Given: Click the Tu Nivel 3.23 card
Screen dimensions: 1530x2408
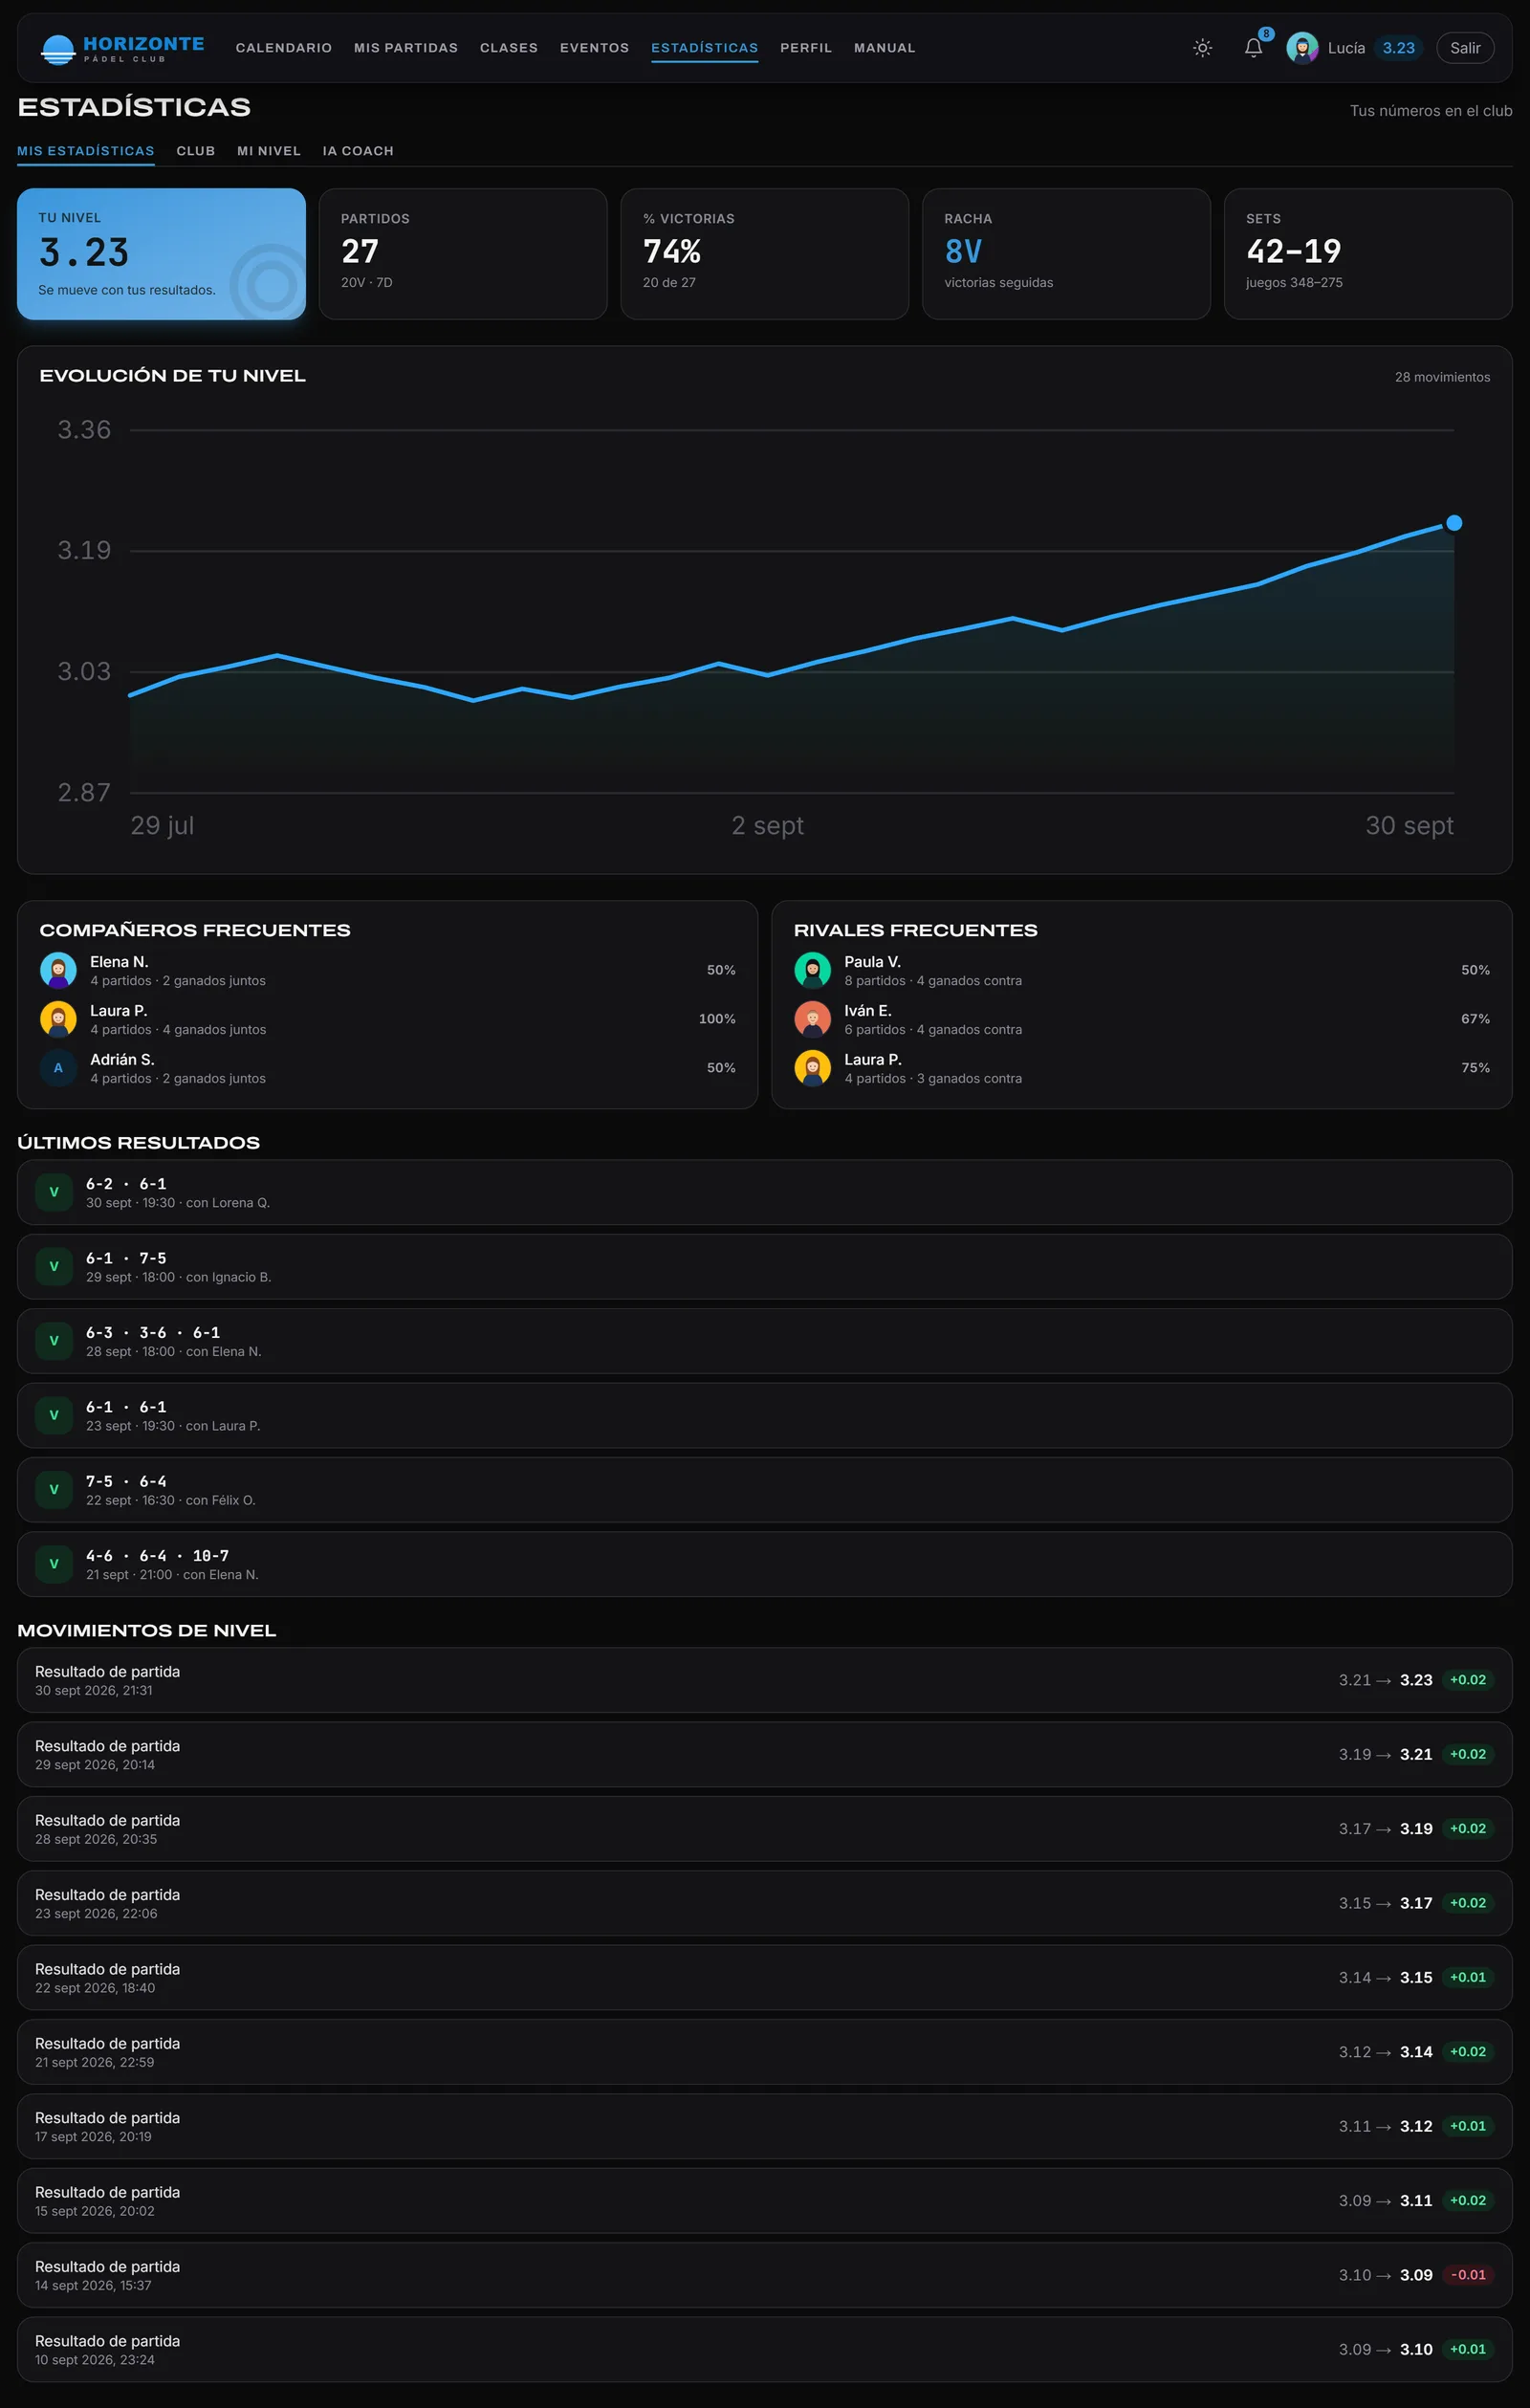Looking at the screenshot, I should click(x=161, y=254).
